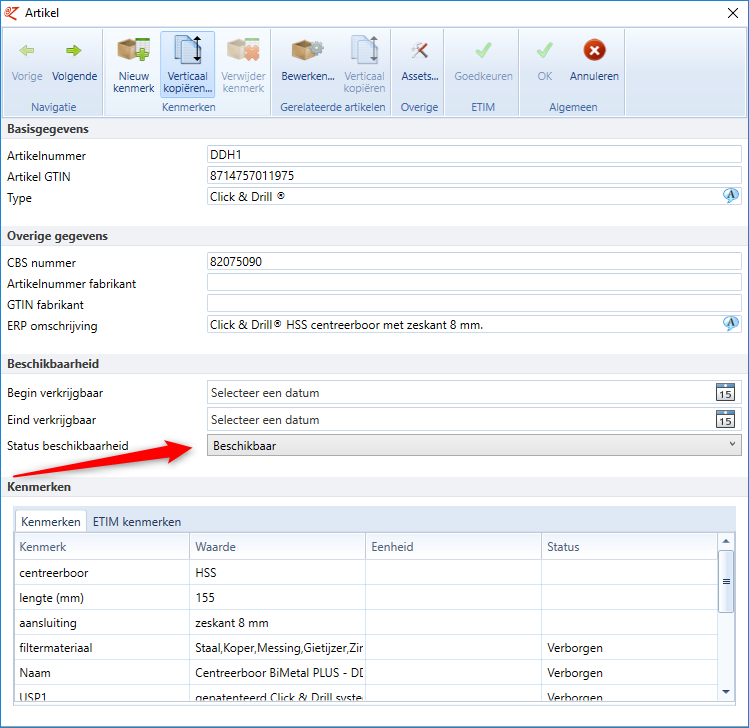Click the zeskant 8 mm value cell
This screenshot has width=749, height=728.
click(x=278, y=622)
